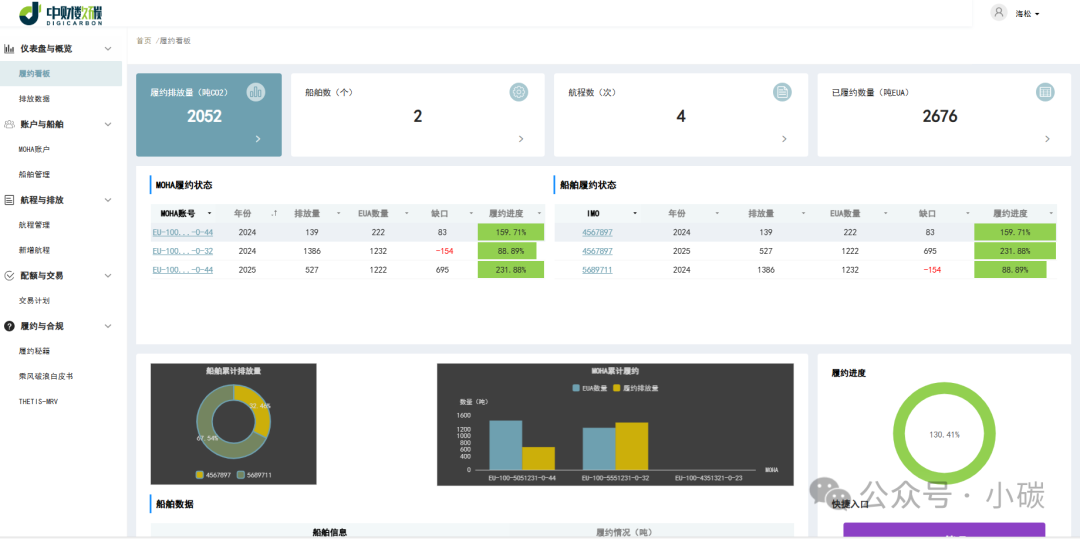Open MOHA link EU-100...-0-32
The width and height of the screenshot is (1080, 539).
point(183,251)
